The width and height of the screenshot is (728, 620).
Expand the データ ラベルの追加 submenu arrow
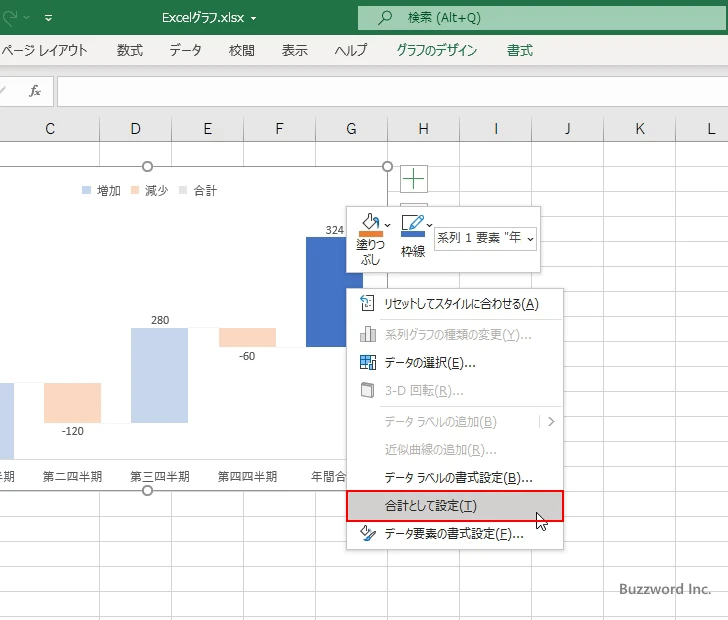coord(551,421)
